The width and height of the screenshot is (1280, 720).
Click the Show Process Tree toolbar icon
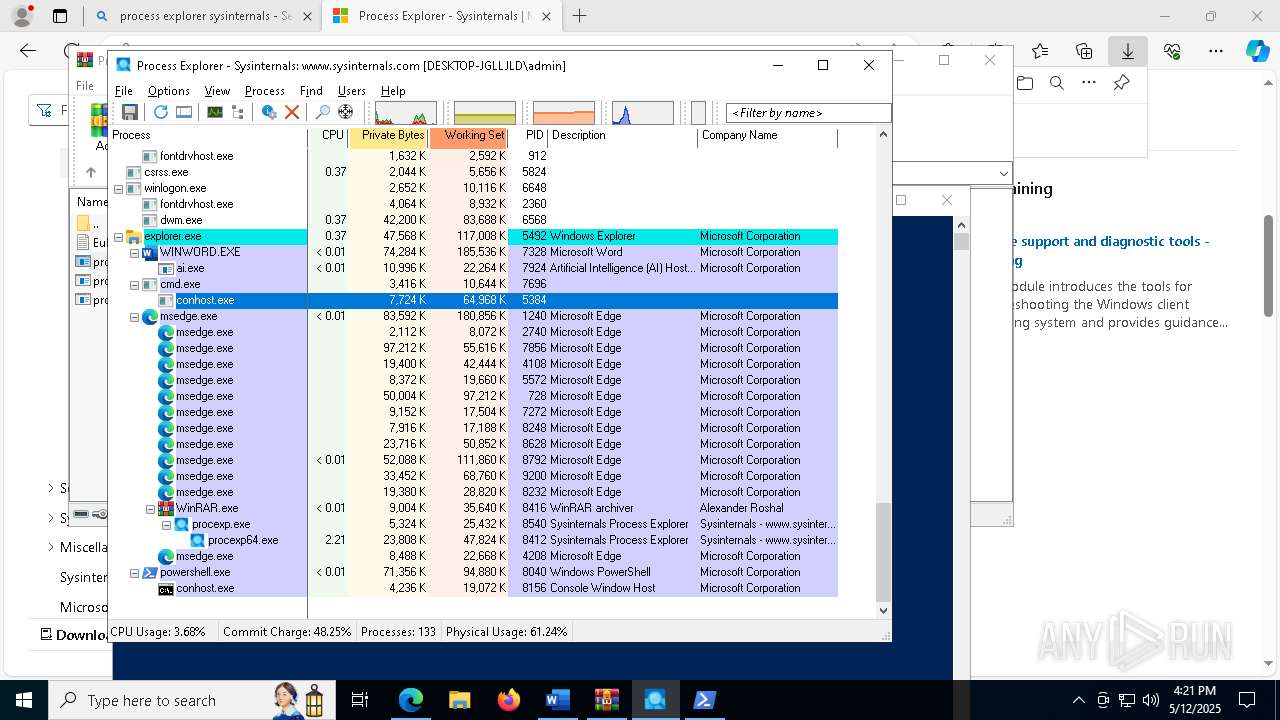(238, 112)
